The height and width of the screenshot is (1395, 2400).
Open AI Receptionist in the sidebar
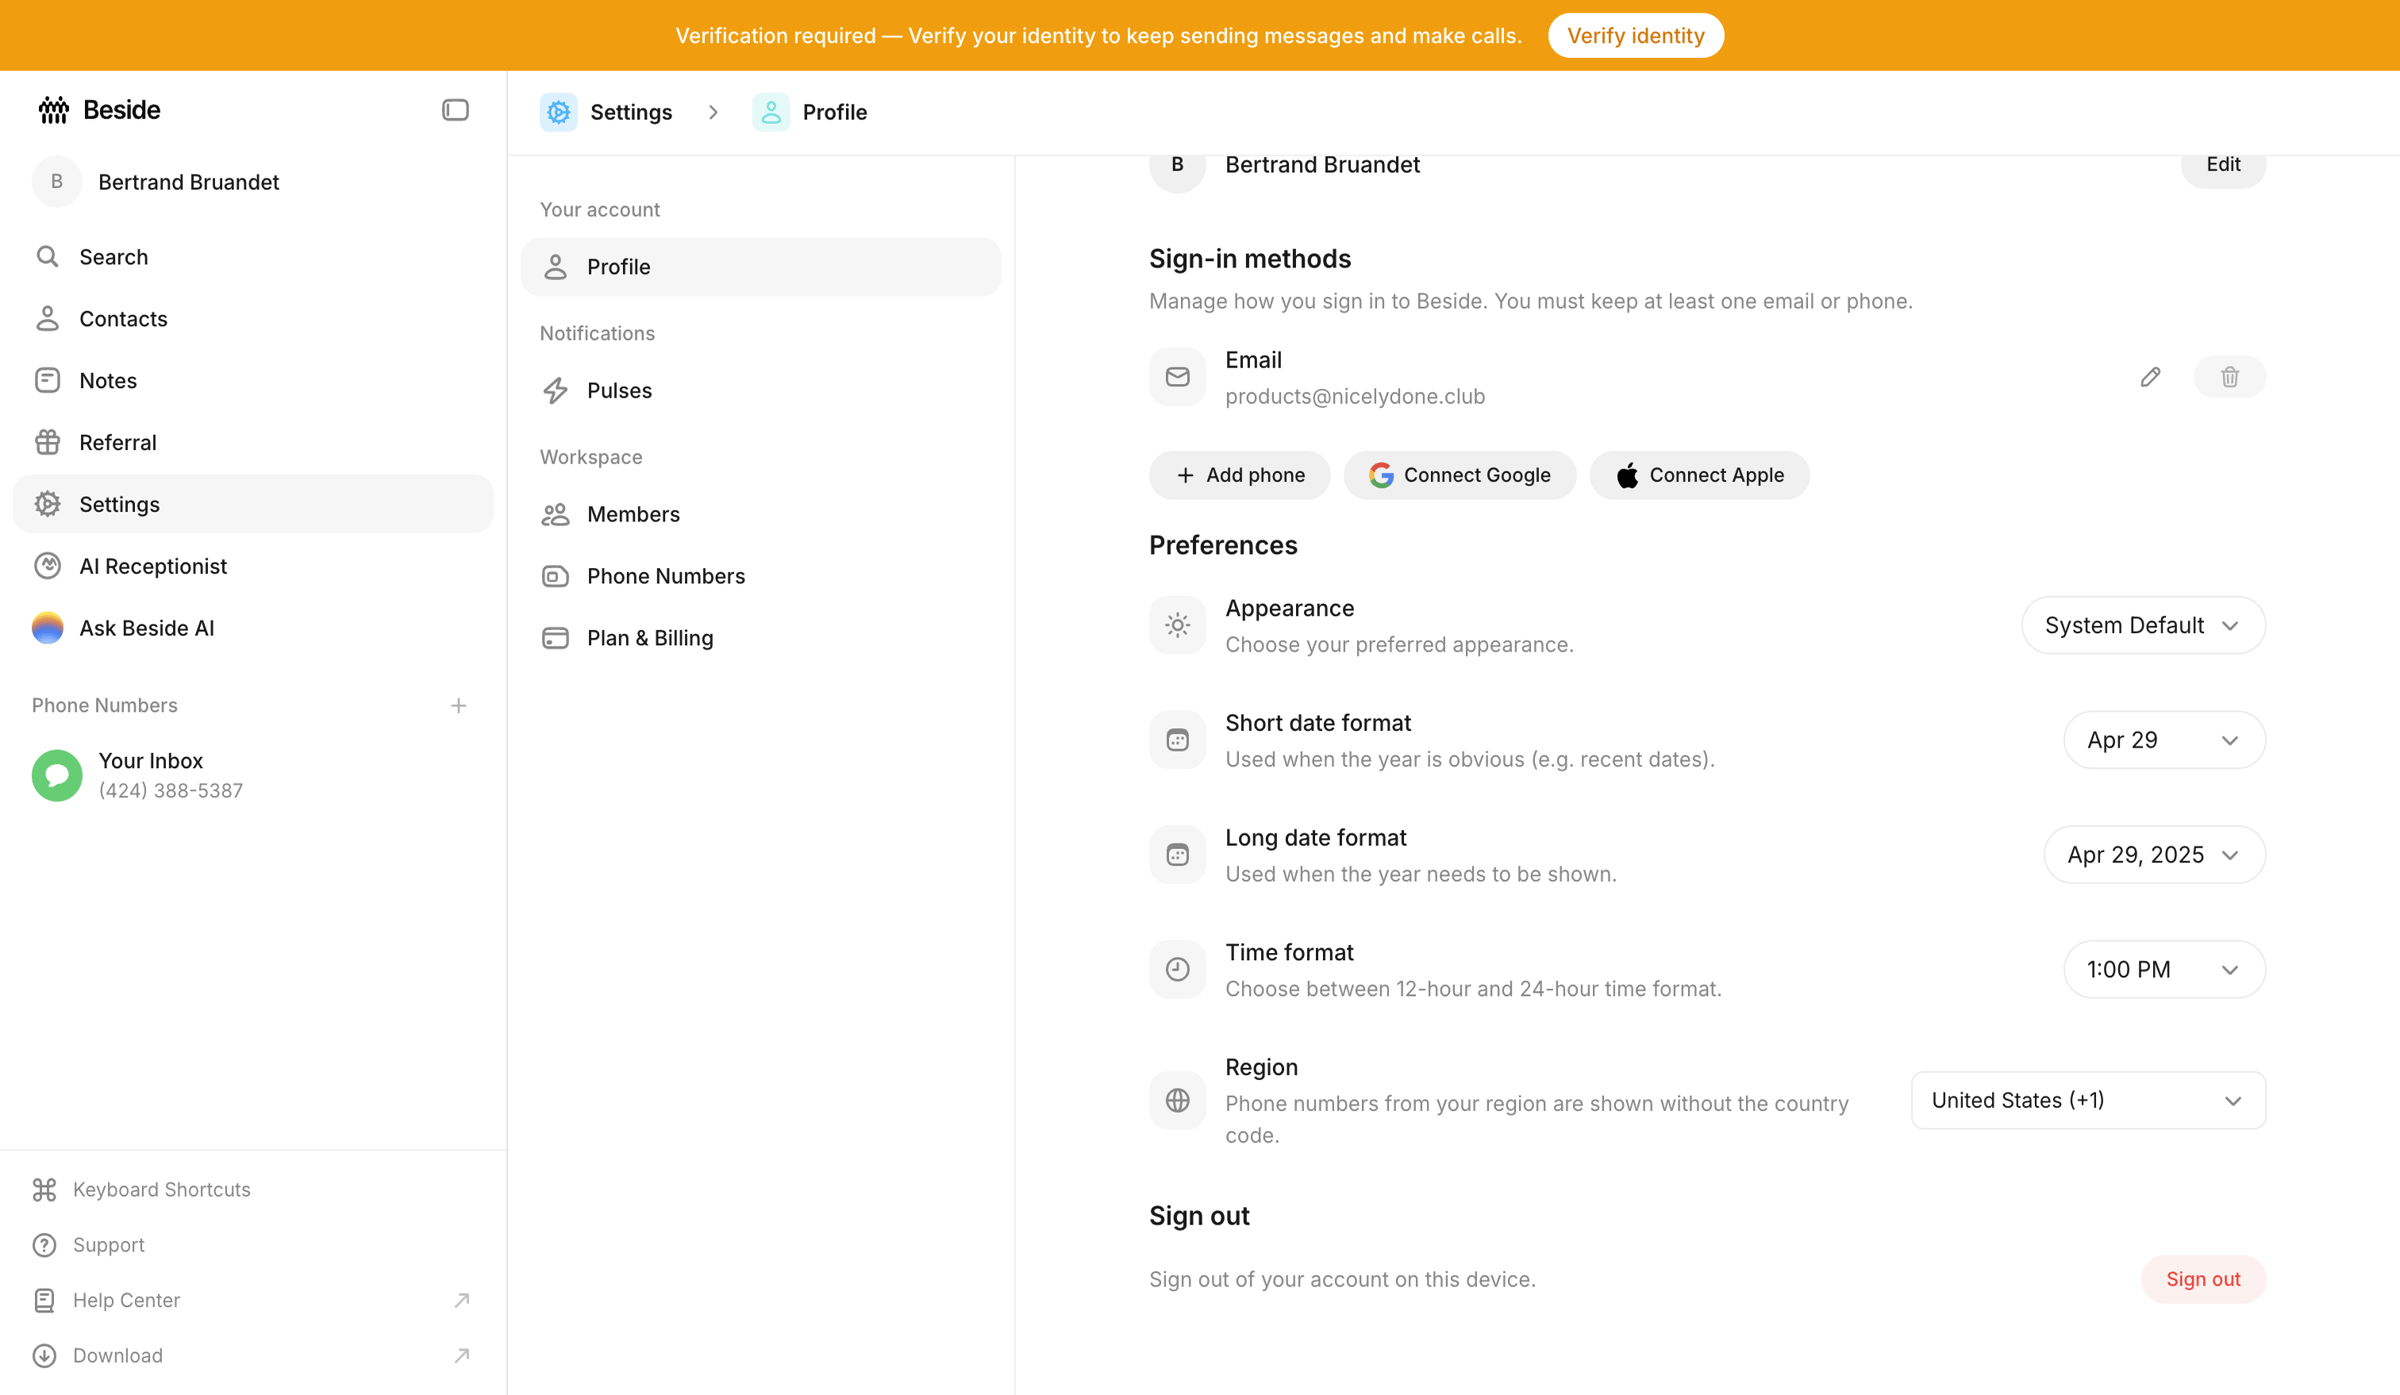[x=253, y=566]
